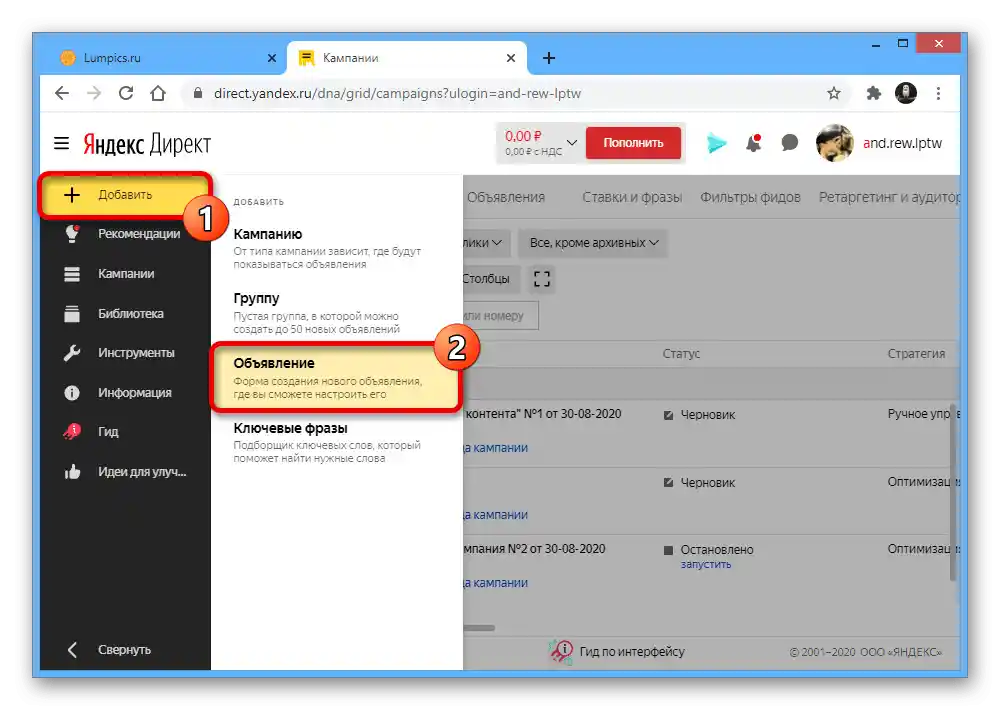The height and width of the screenshot is (710, 1000).
Task: Open Все, кроме архивных dropdown
Action: click(593, 243)
